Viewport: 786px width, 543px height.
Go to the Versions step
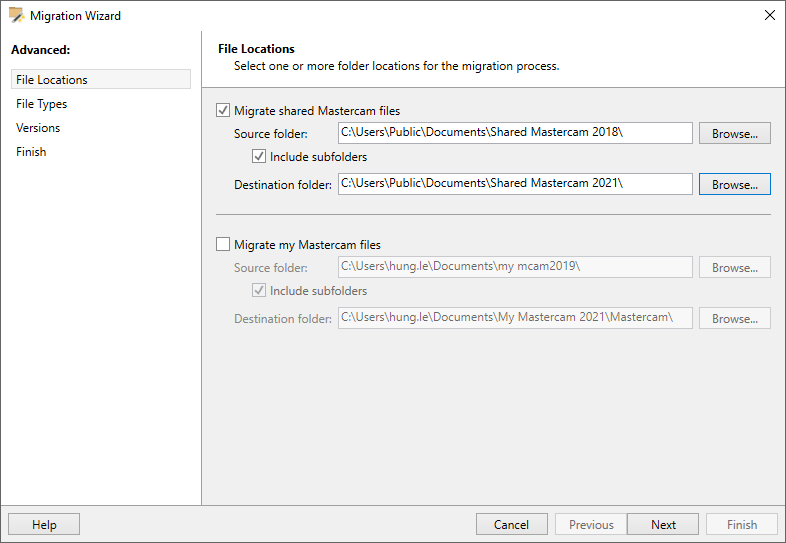(38, 127)
